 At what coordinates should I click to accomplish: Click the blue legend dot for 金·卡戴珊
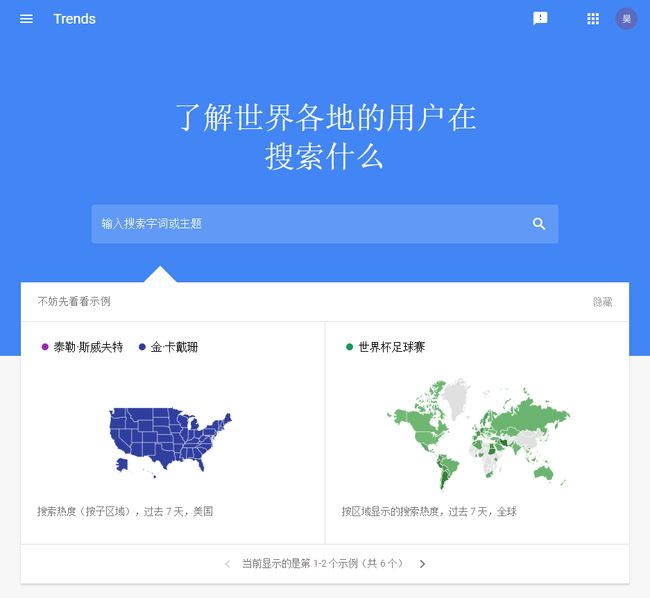tap(142, 347)
